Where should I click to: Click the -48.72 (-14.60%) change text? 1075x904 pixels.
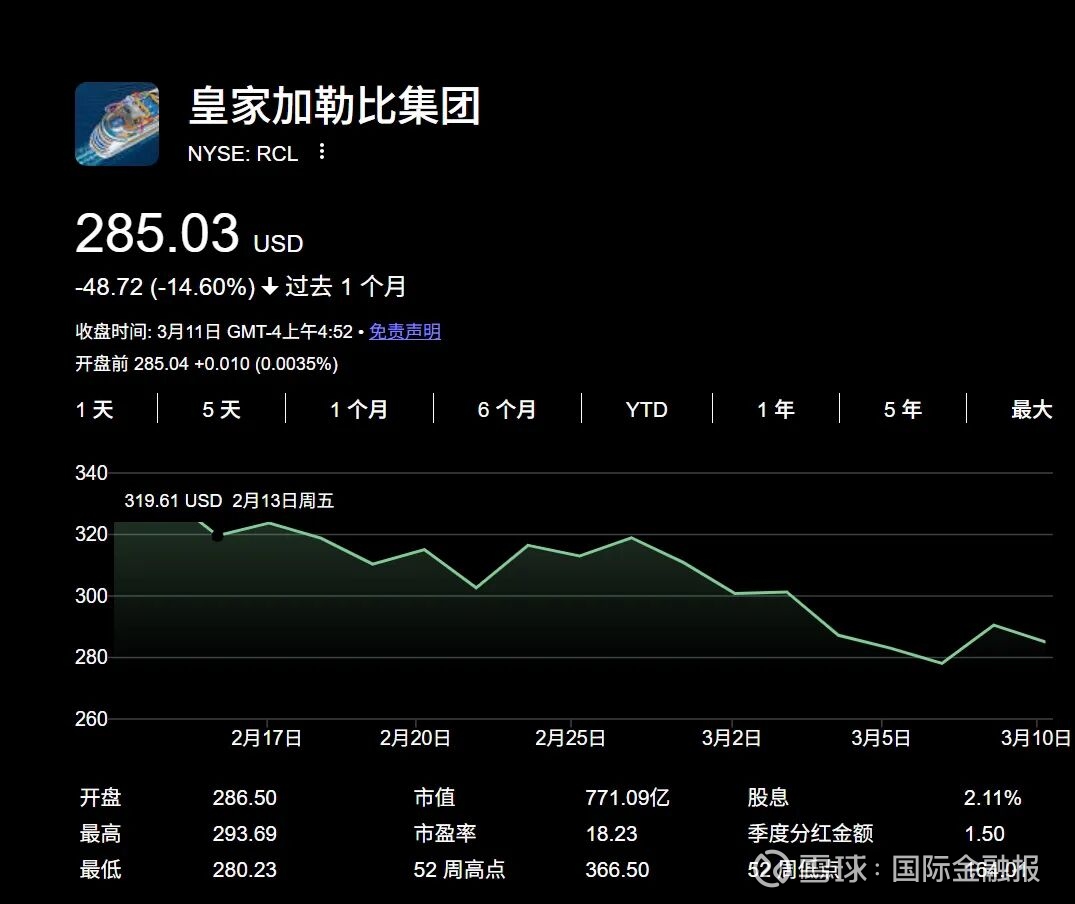[x=165, y=286]
